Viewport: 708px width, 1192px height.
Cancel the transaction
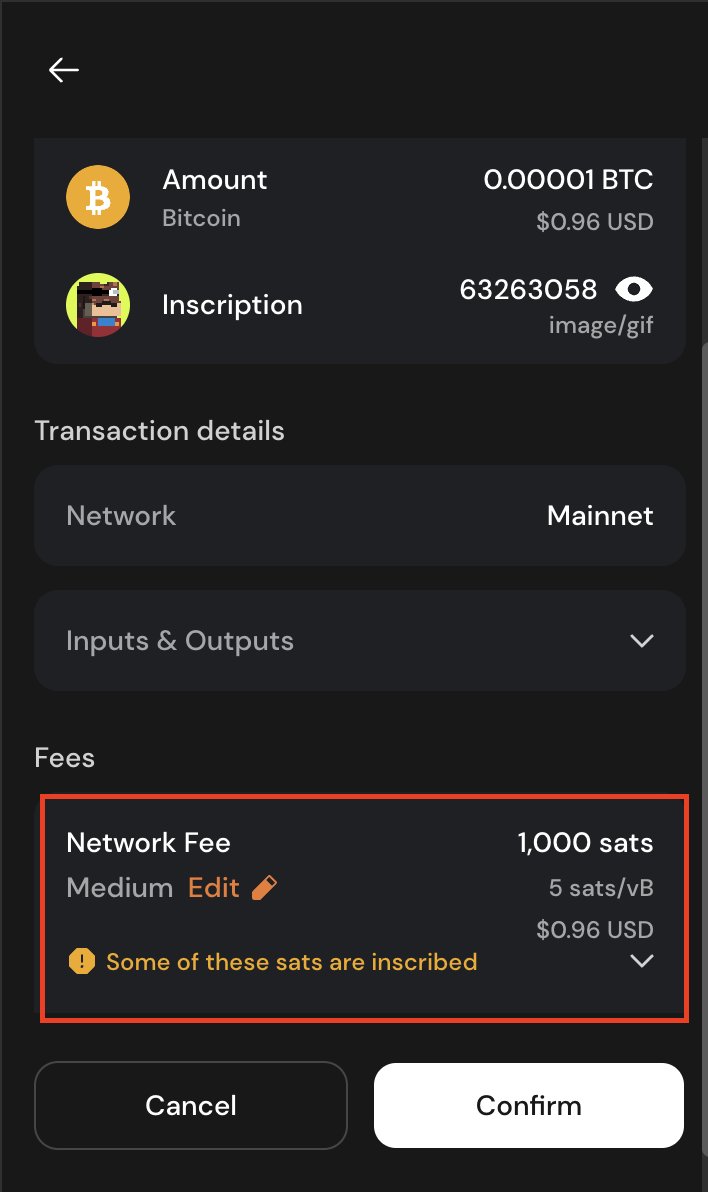tap(191, 1105)
